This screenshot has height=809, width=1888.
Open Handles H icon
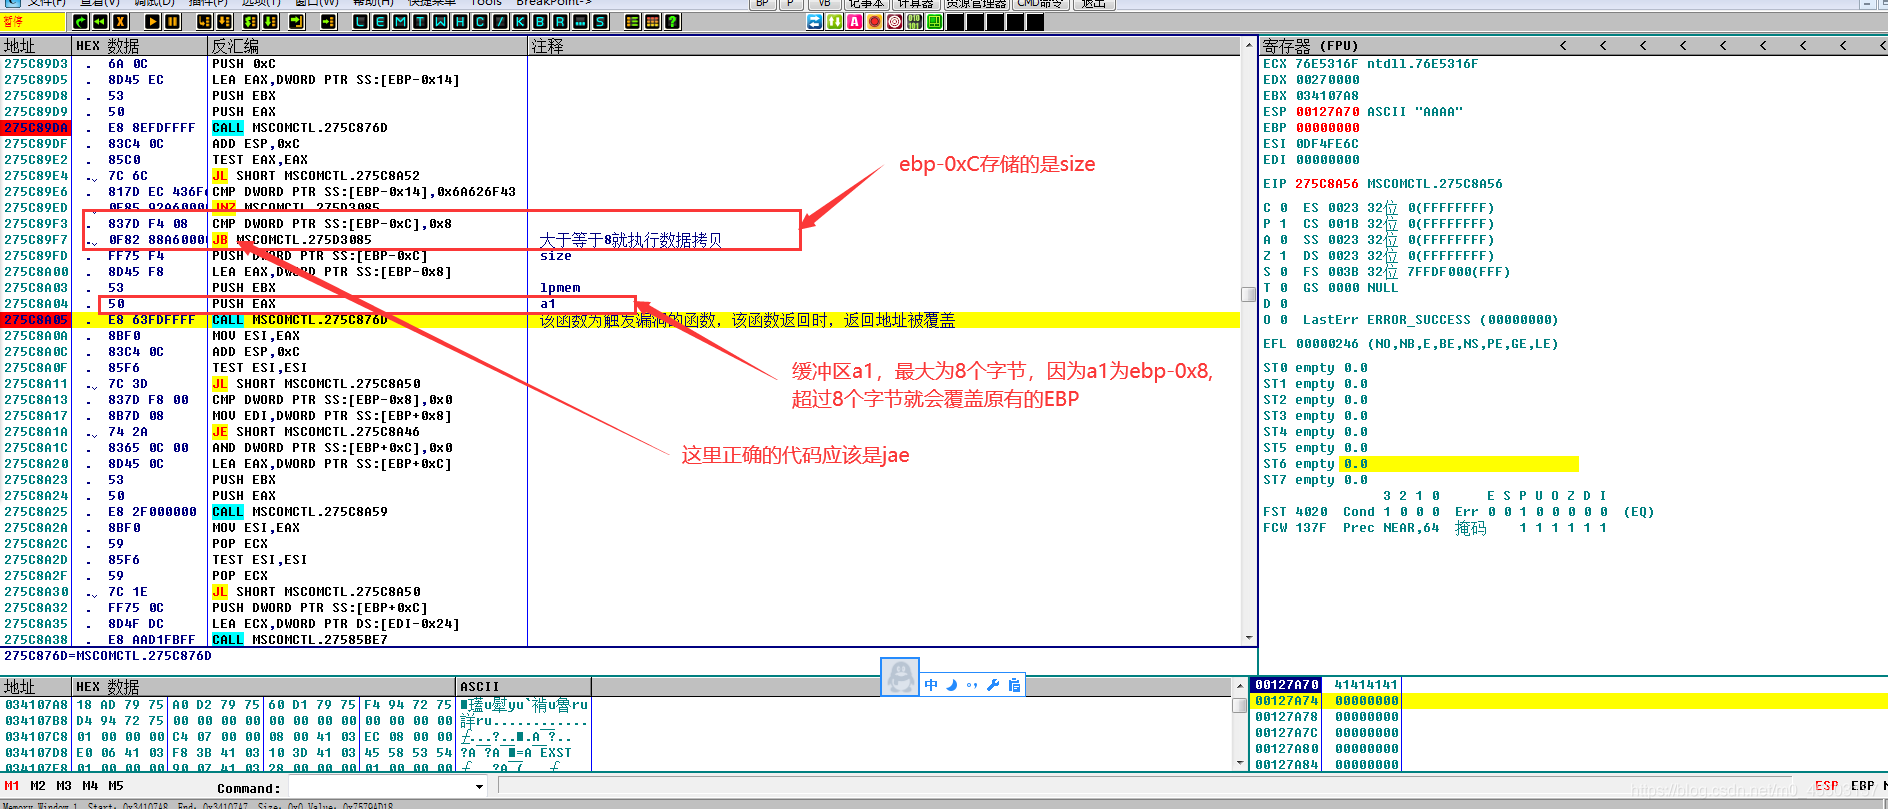coord(460,22)
